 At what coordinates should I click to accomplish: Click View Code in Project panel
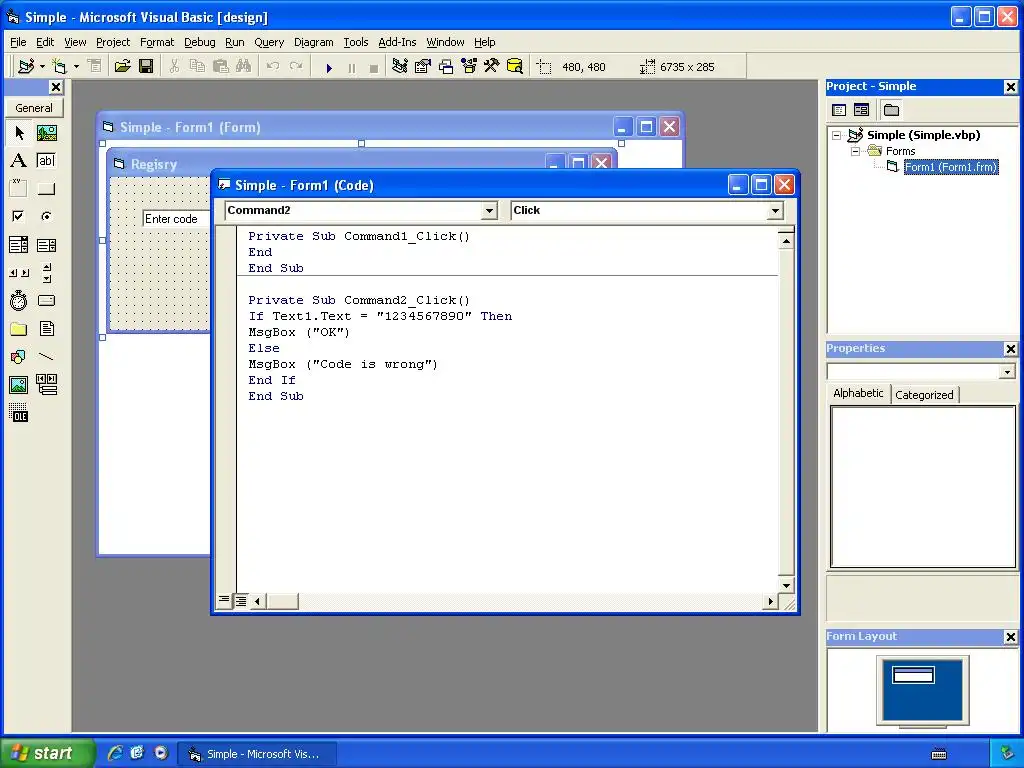(x=839, y=110)
